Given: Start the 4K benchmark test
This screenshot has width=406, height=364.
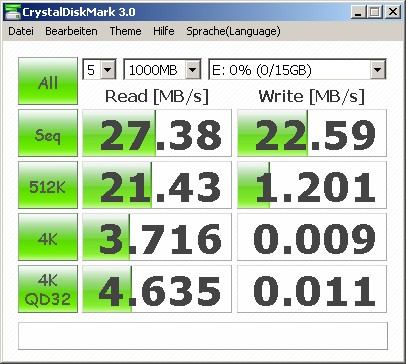Looking at the screenshot, I should tap(48, 237).
